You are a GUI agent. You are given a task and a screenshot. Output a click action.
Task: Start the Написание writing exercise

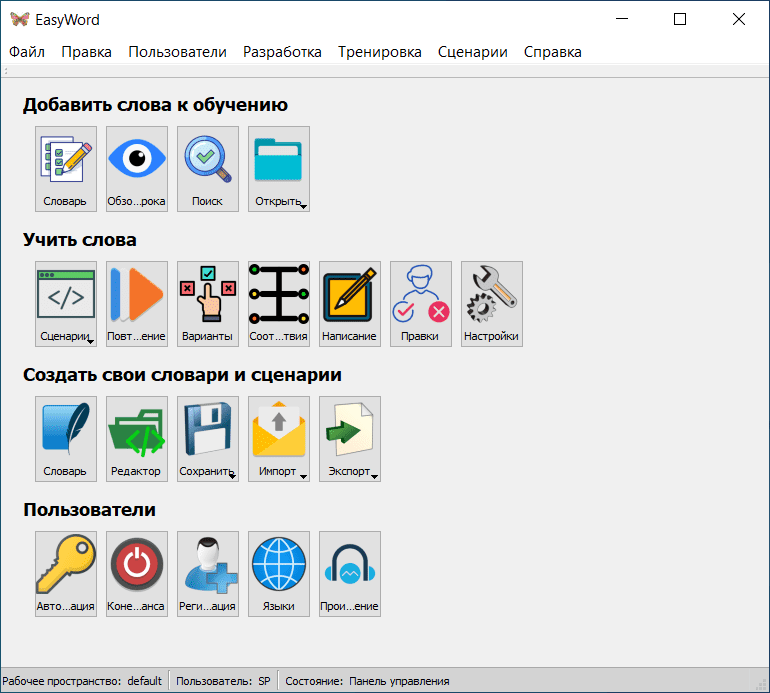click(350, 304)
